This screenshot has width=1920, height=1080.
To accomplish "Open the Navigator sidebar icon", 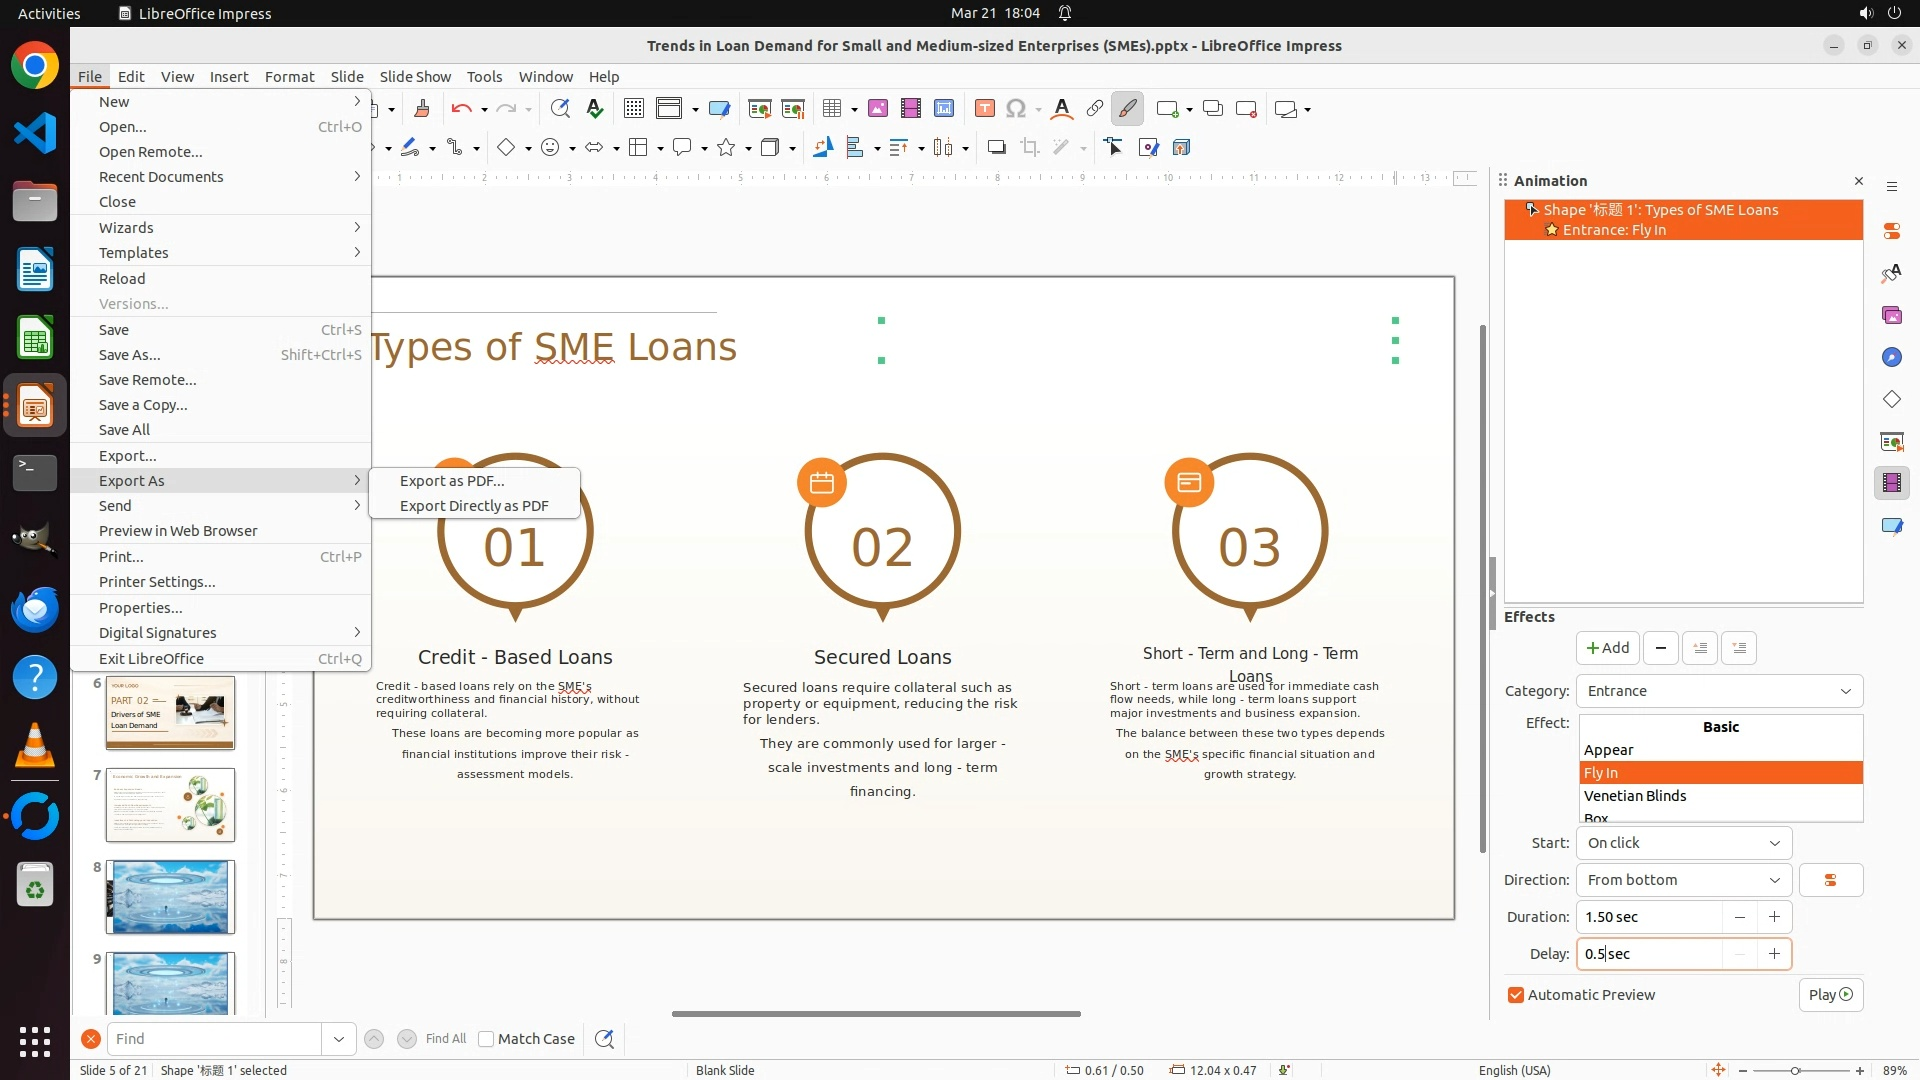I will [1891, 358].
